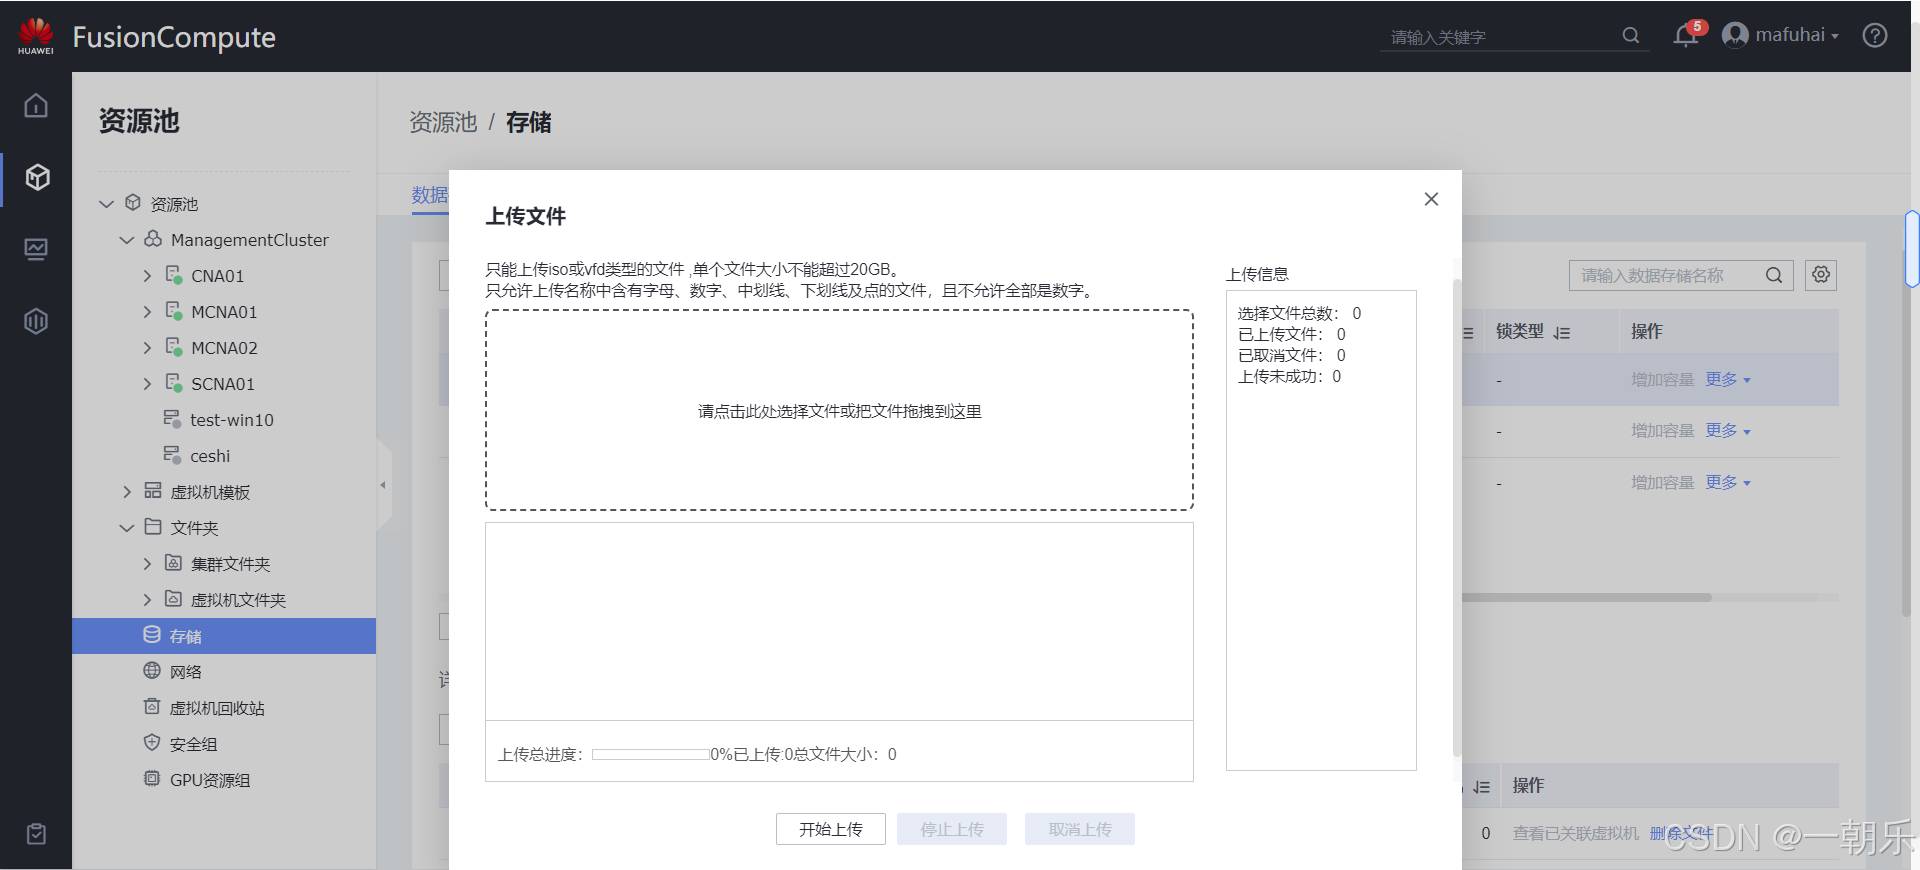Expand the CNA01 host node

pos(147,276)
